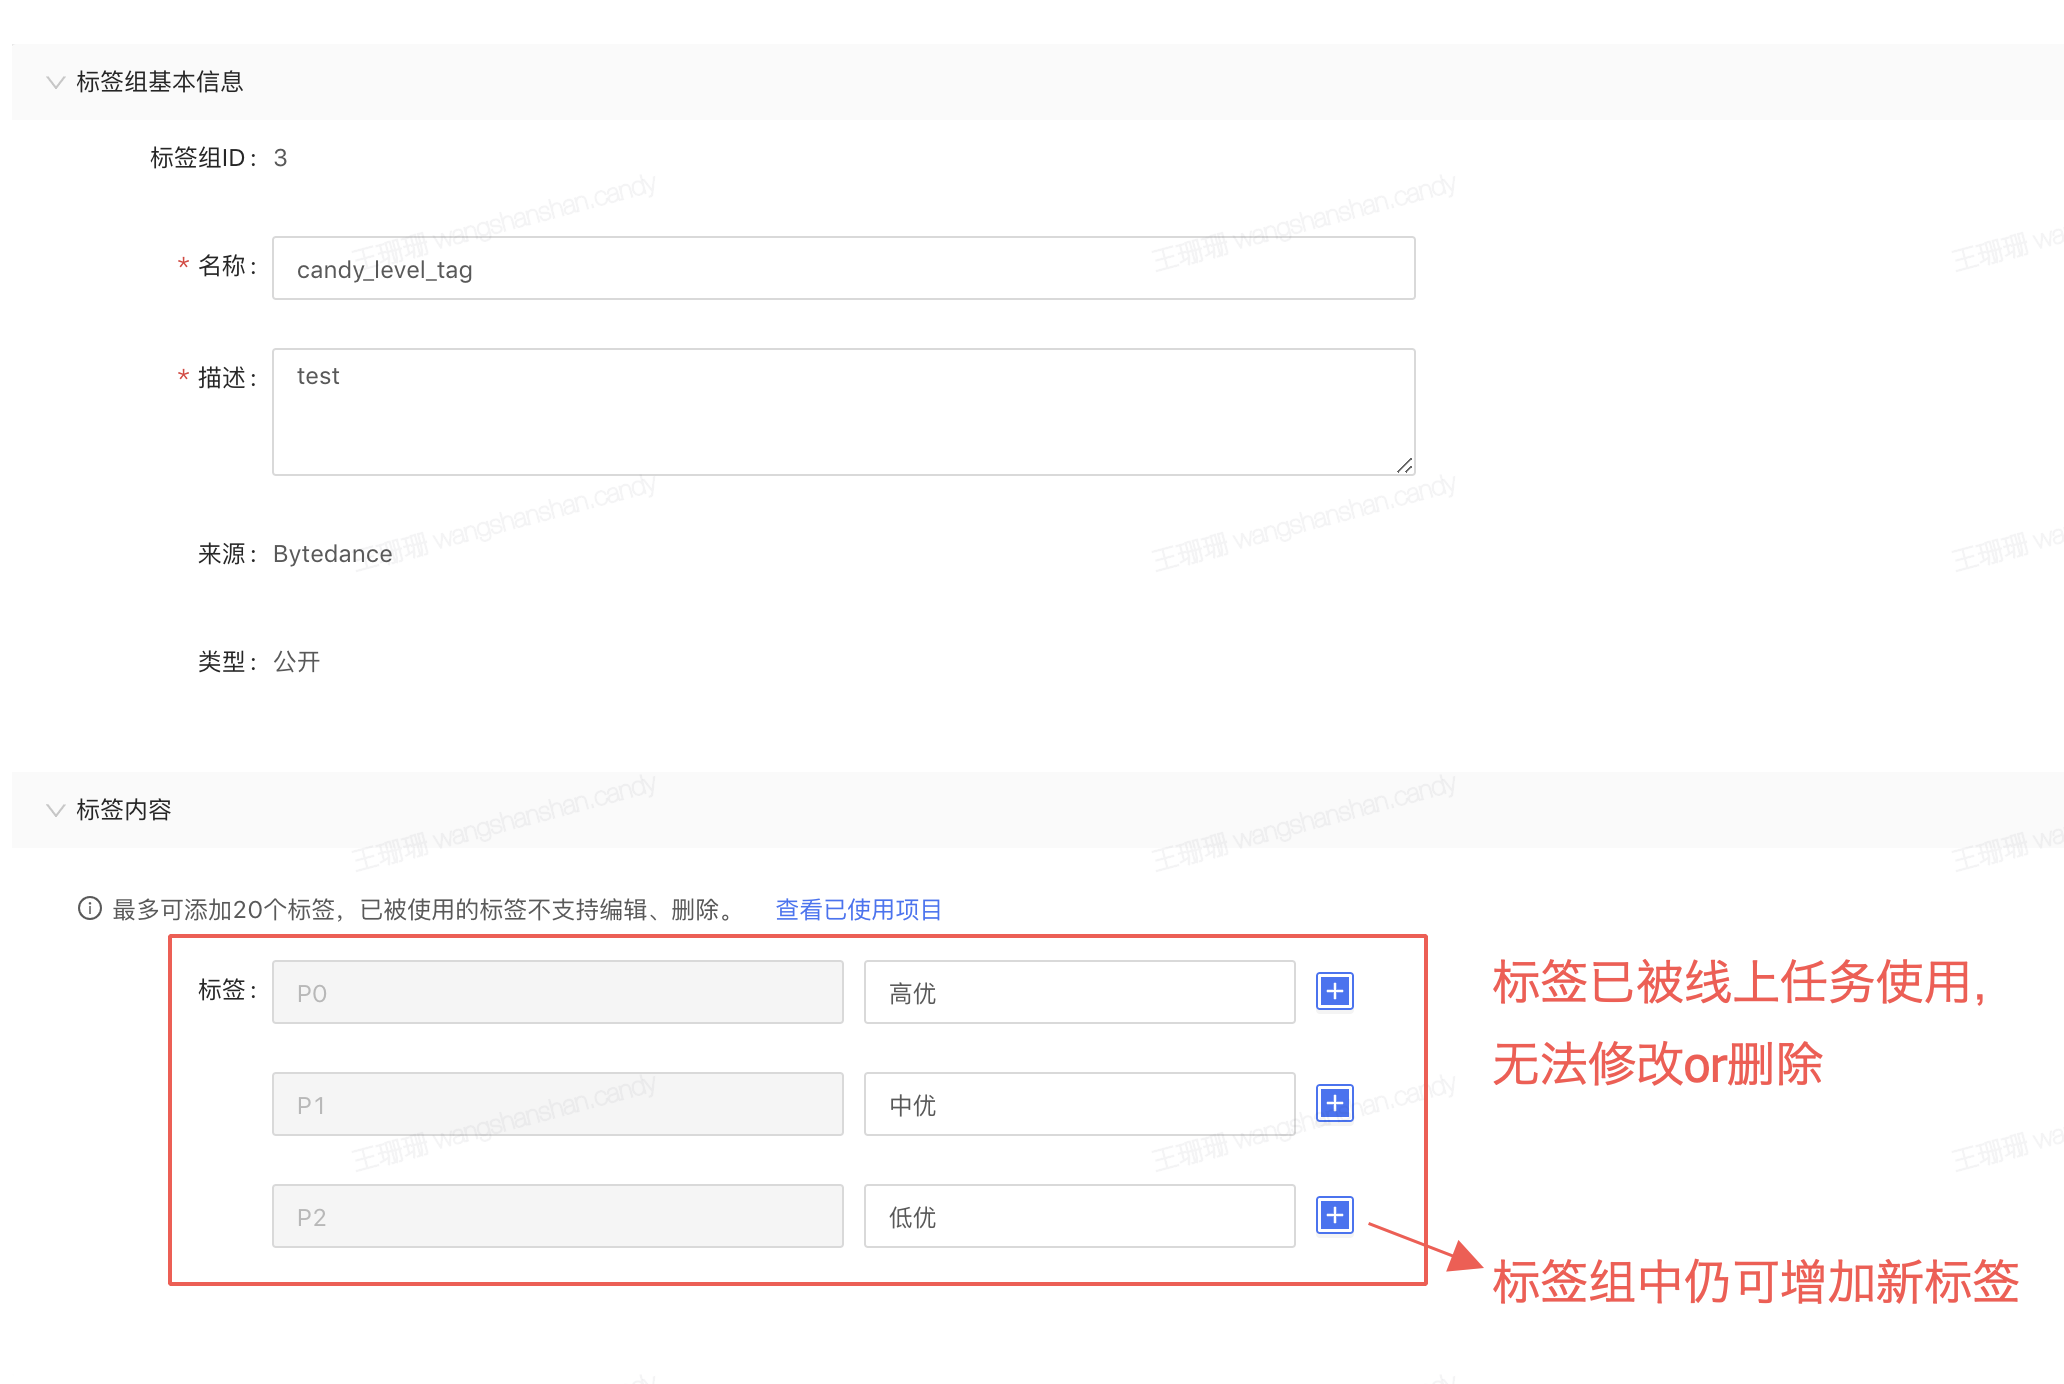Click the Bytedance source value text

[332, 554]
